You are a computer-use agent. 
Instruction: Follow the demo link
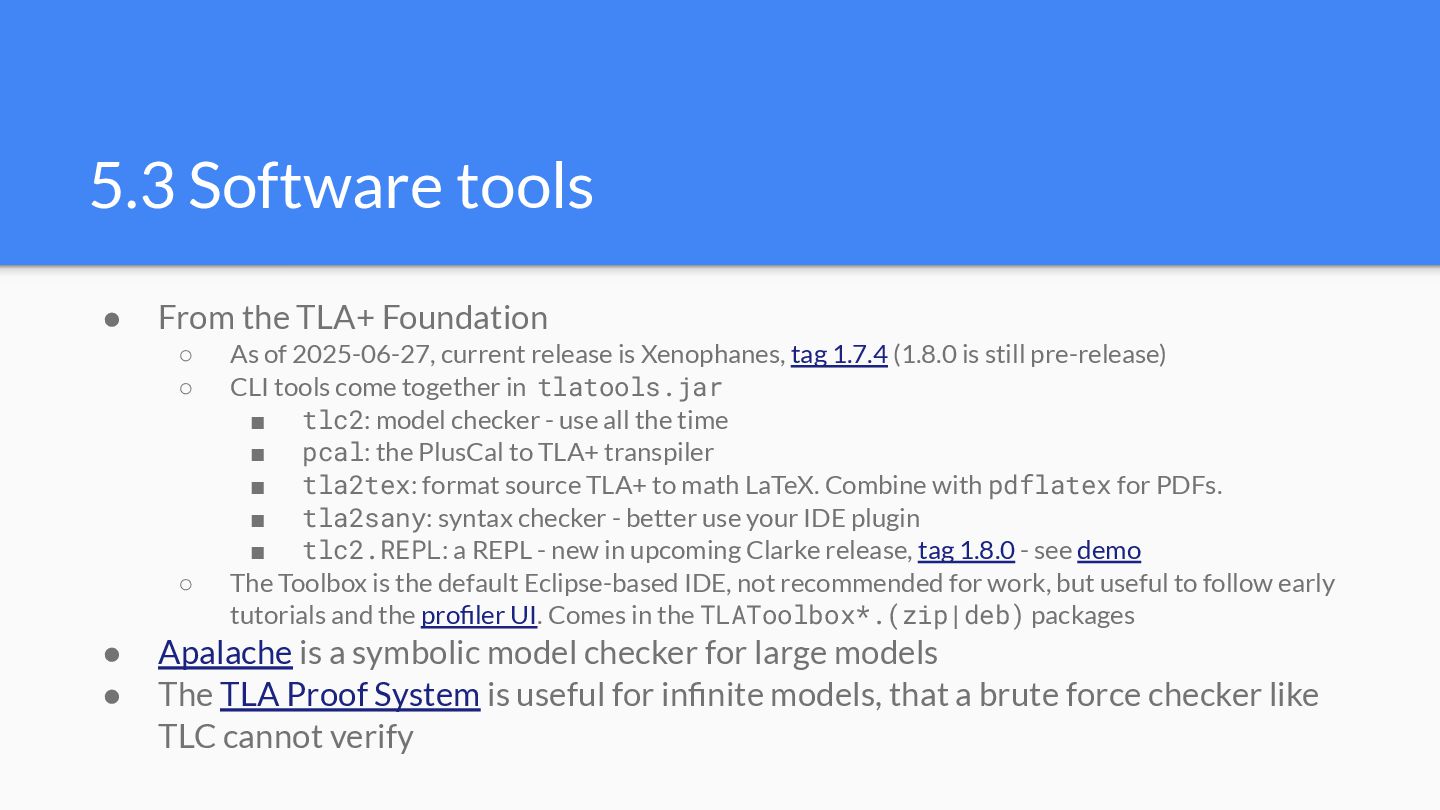point(1108,550)
